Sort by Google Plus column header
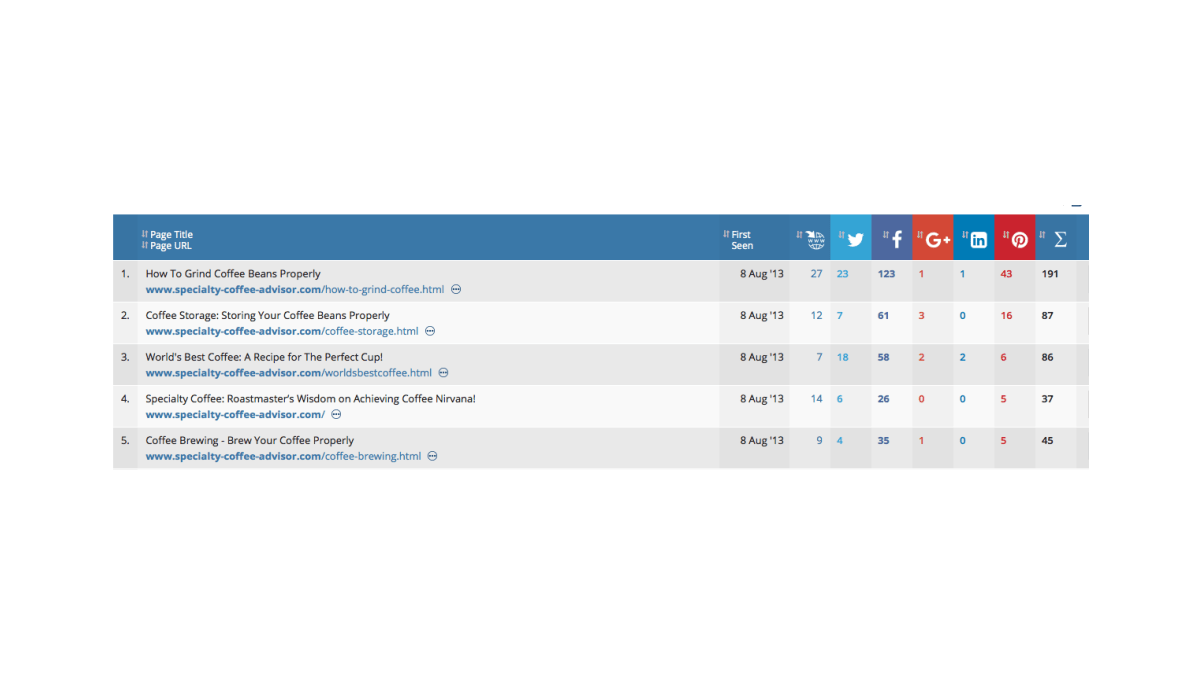Screen dimensions: 1200x676 click(933, 238)
